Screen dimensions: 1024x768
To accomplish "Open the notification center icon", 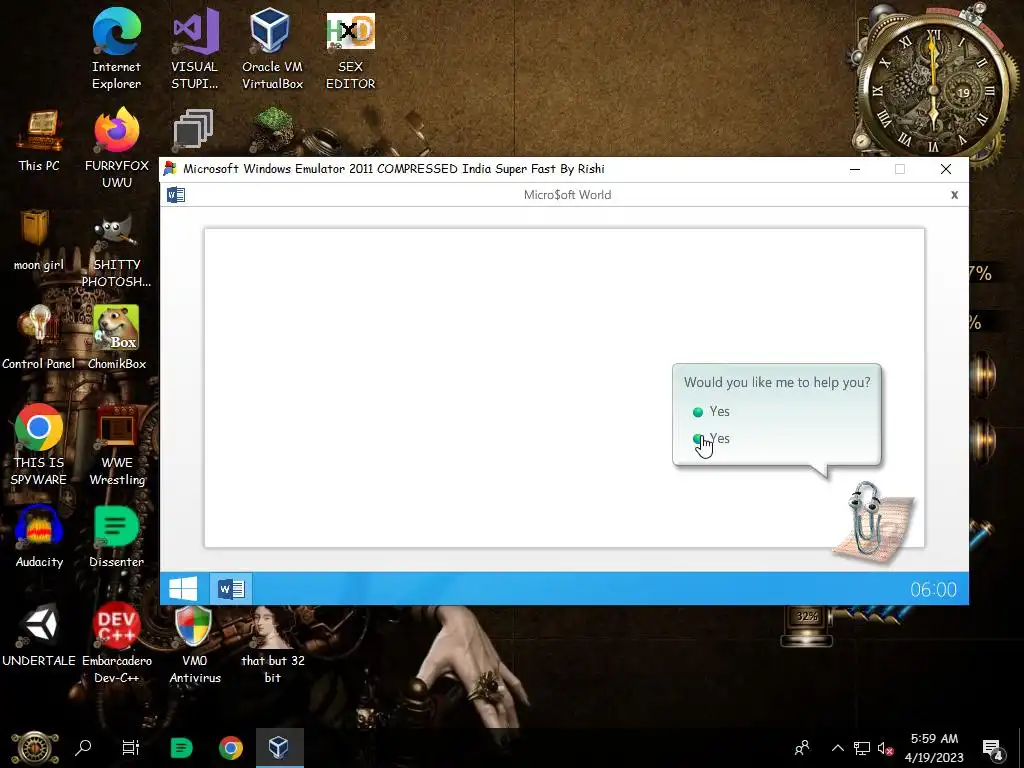I will (x=993, y=748).
